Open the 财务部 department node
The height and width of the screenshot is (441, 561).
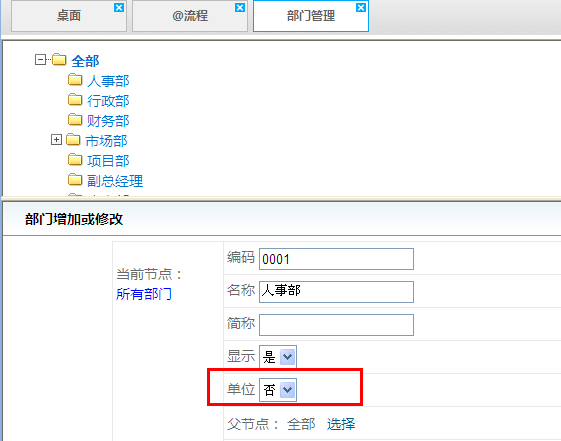pyautogui.click(x=108, y=121)
